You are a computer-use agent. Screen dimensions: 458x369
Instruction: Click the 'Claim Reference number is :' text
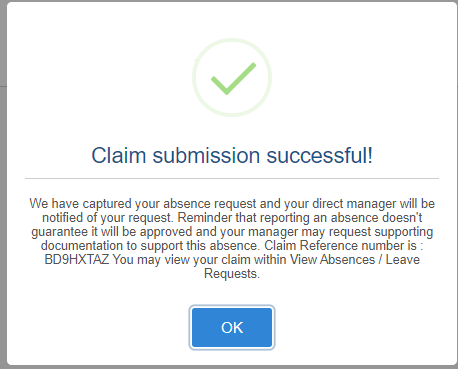click(x=344, y=245)
